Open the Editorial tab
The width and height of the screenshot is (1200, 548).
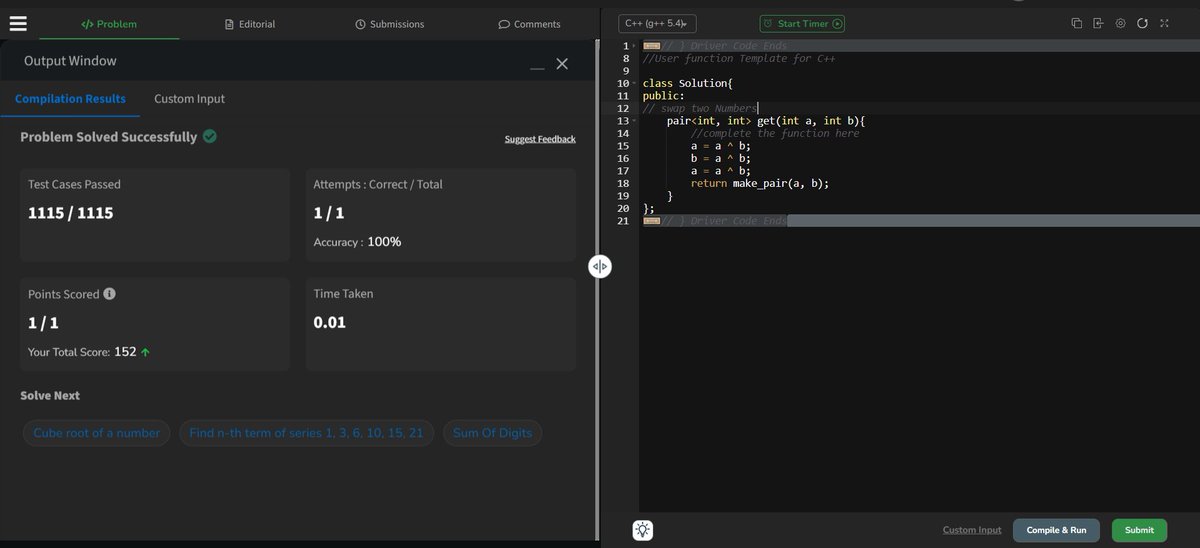(x=250, y=24)
